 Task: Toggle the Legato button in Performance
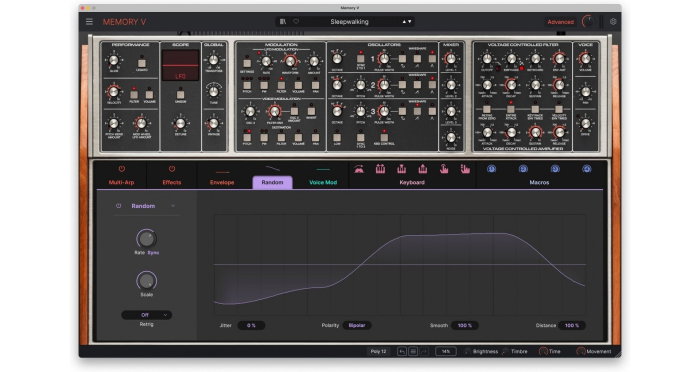(x=142, y=63)
